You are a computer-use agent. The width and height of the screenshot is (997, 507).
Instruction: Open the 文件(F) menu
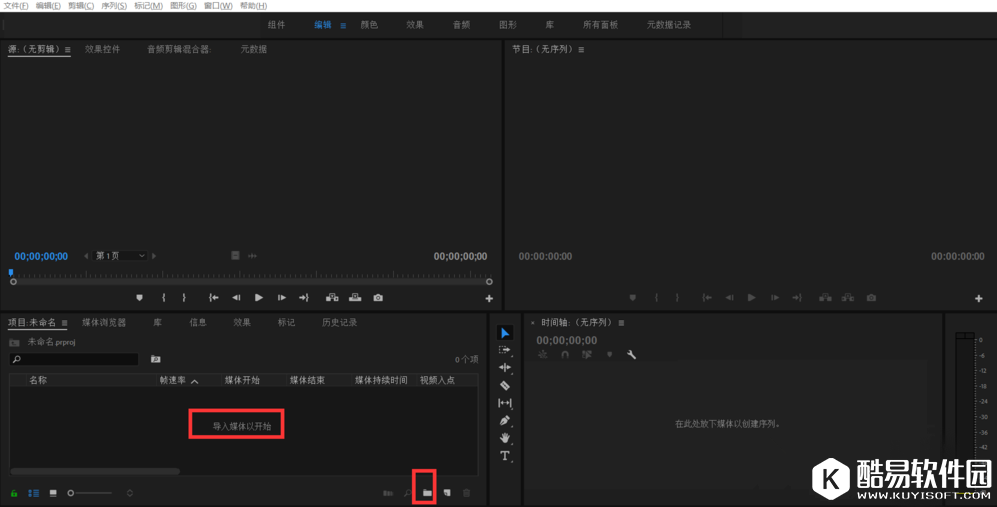click(x=16, y=6)
